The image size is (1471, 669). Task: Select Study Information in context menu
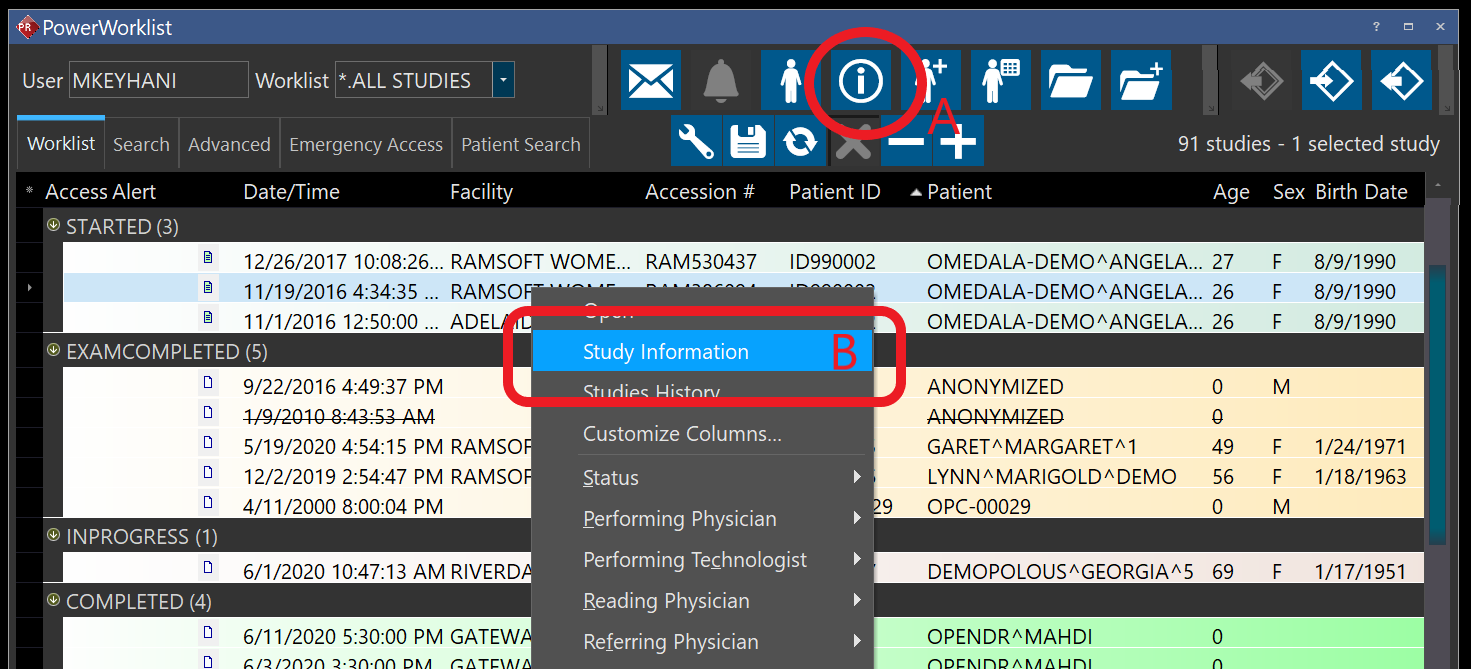(665, 352)
